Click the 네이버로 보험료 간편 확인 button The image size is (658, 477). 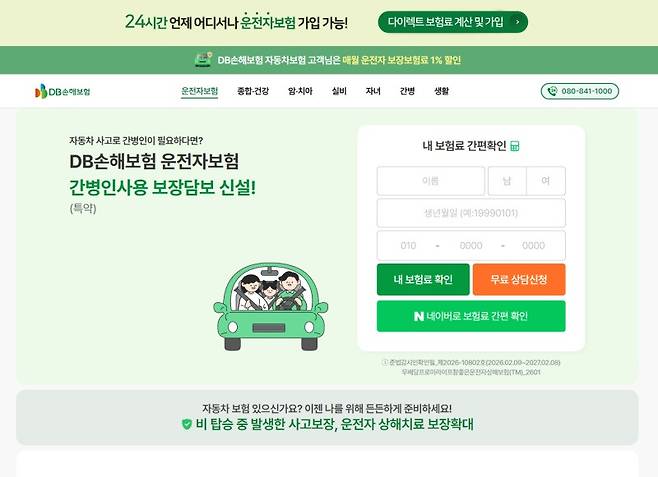pyautogui.click(x=471, y=316)
